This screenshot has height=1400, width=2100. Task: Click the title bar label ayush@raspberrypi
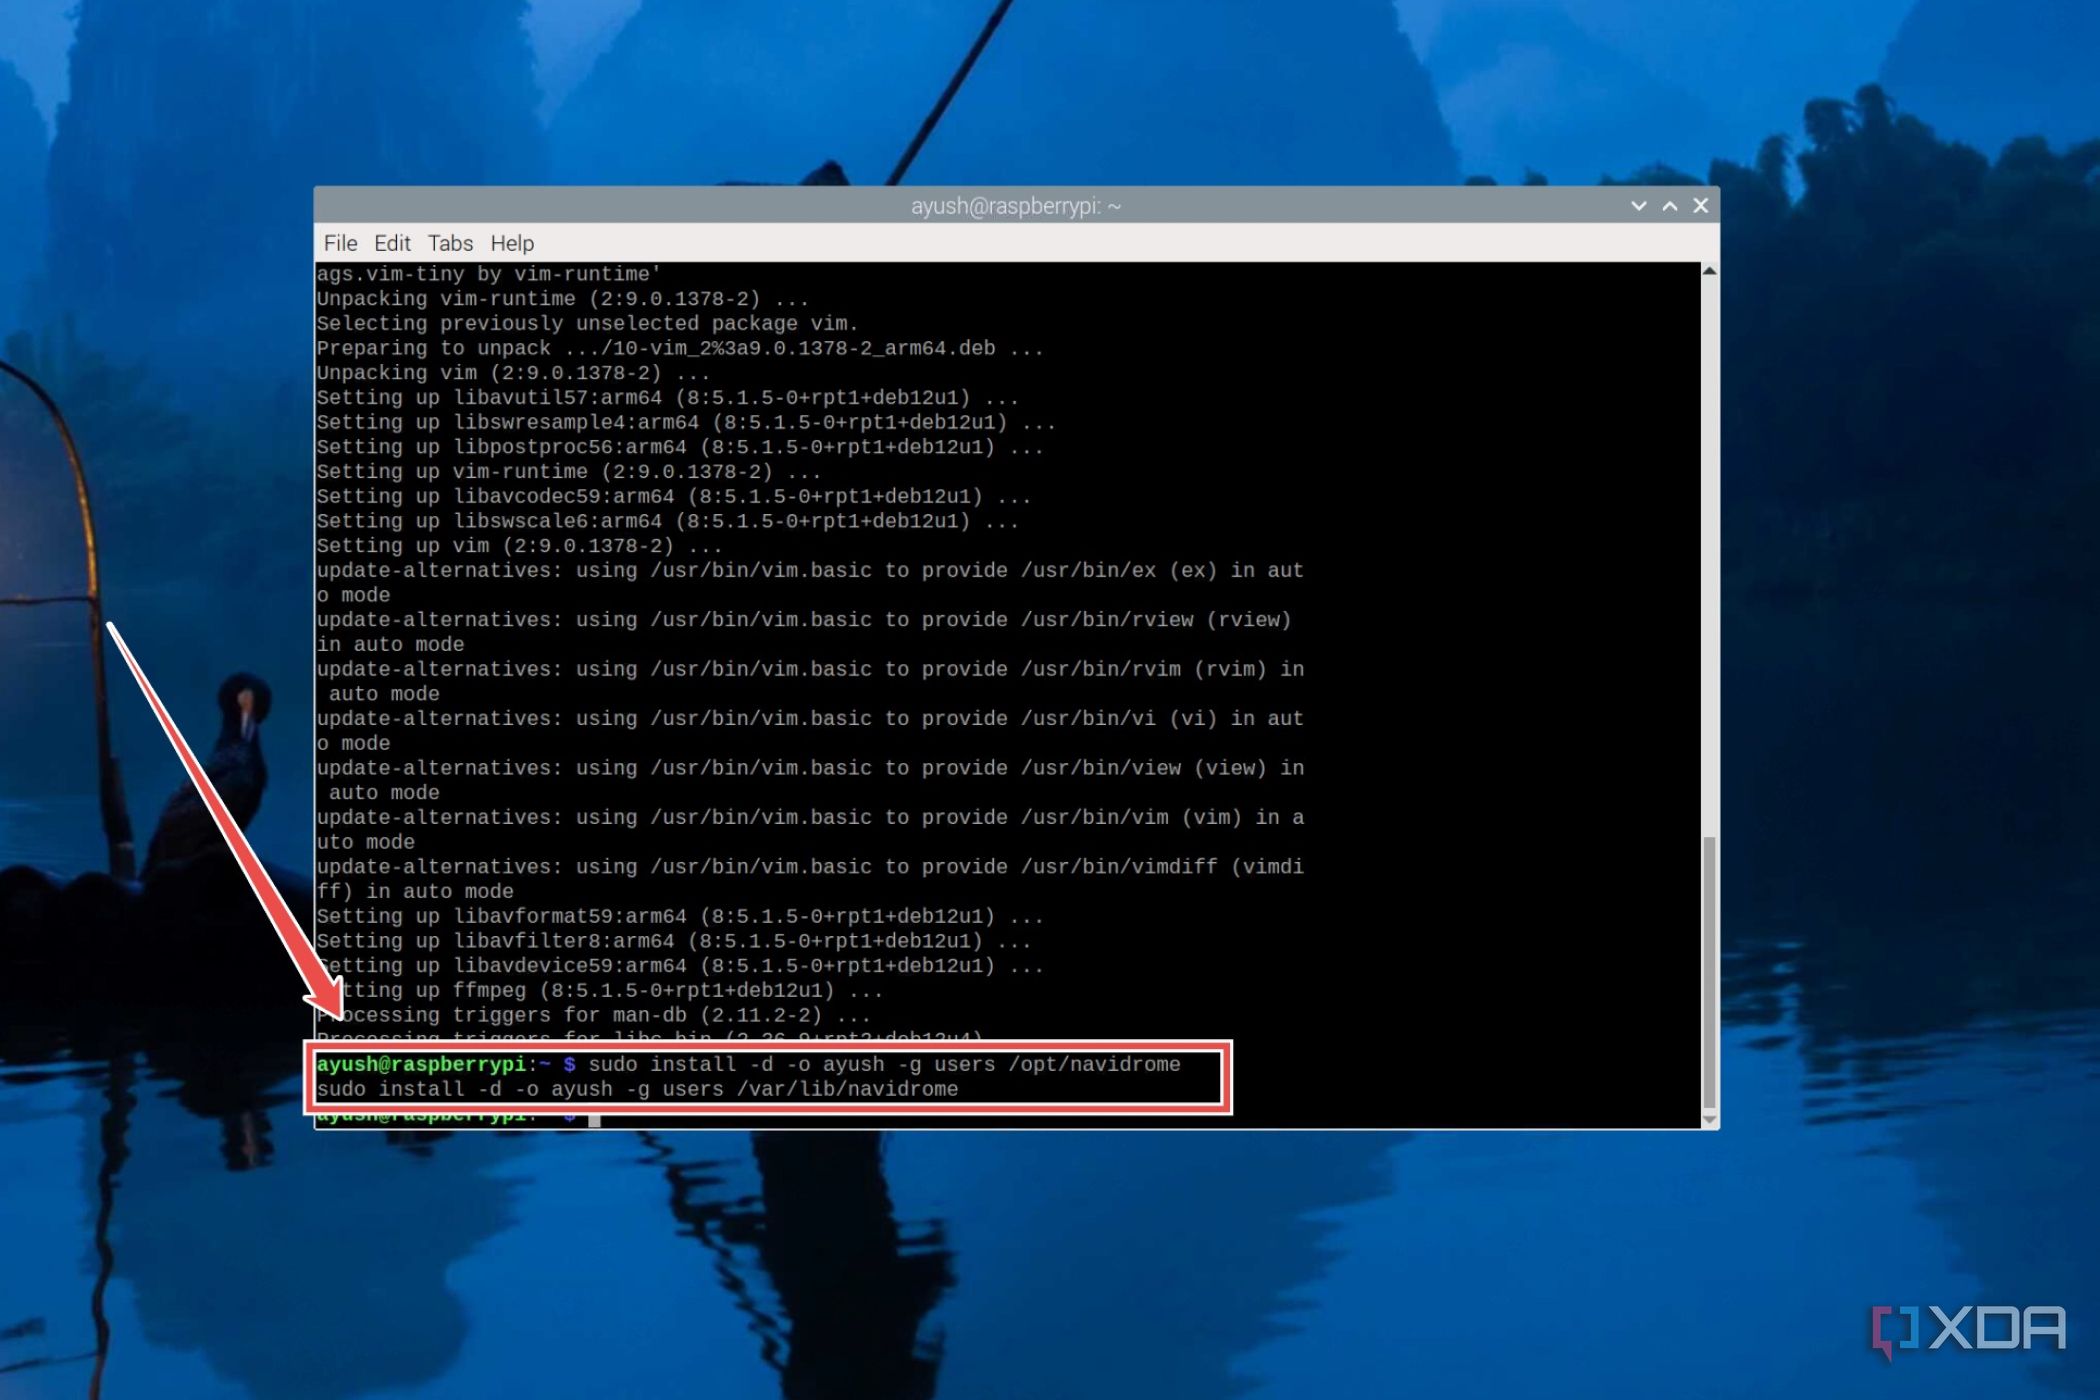[x=1013, y=205]
